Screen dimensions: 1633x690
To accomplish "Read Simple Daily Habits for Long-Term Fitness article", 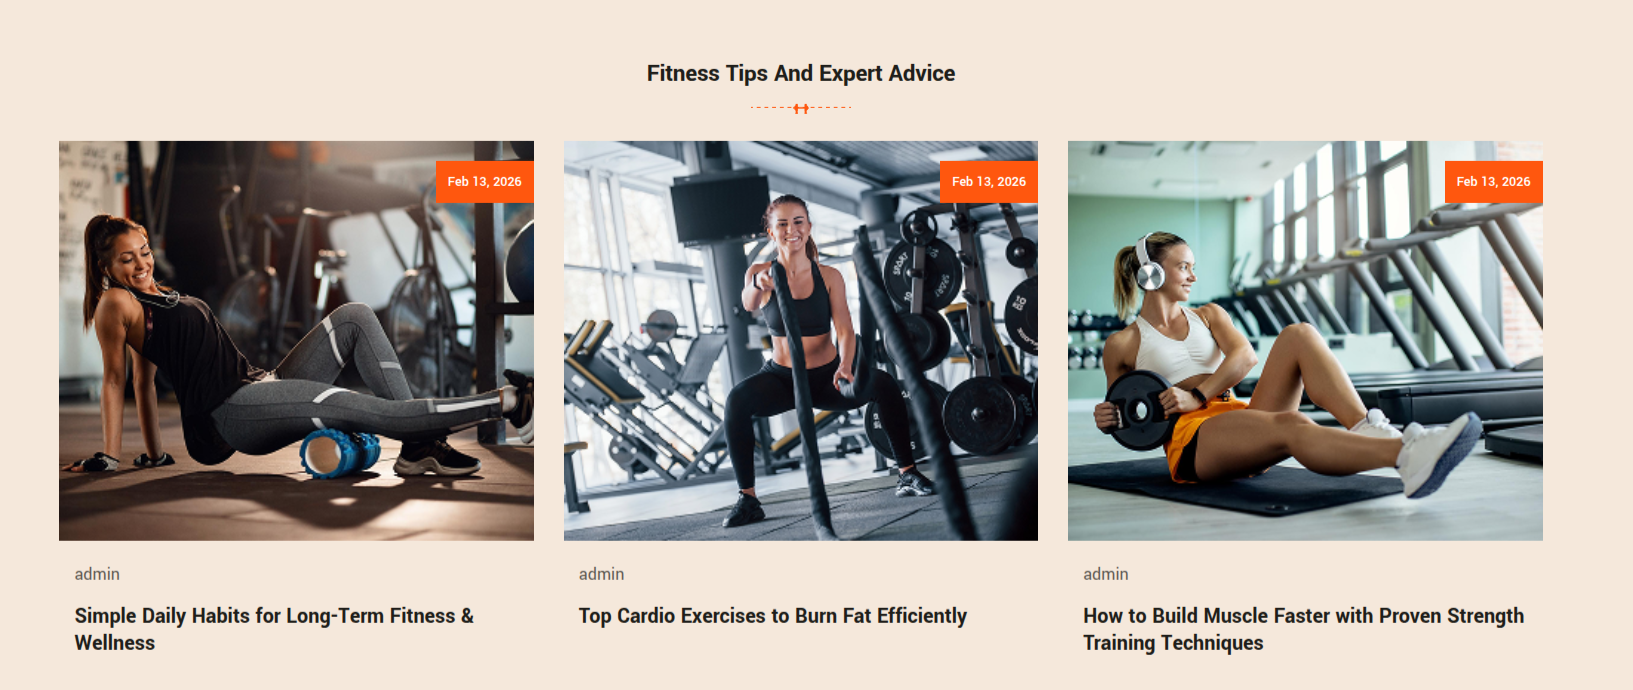I will tap(274, 629).
